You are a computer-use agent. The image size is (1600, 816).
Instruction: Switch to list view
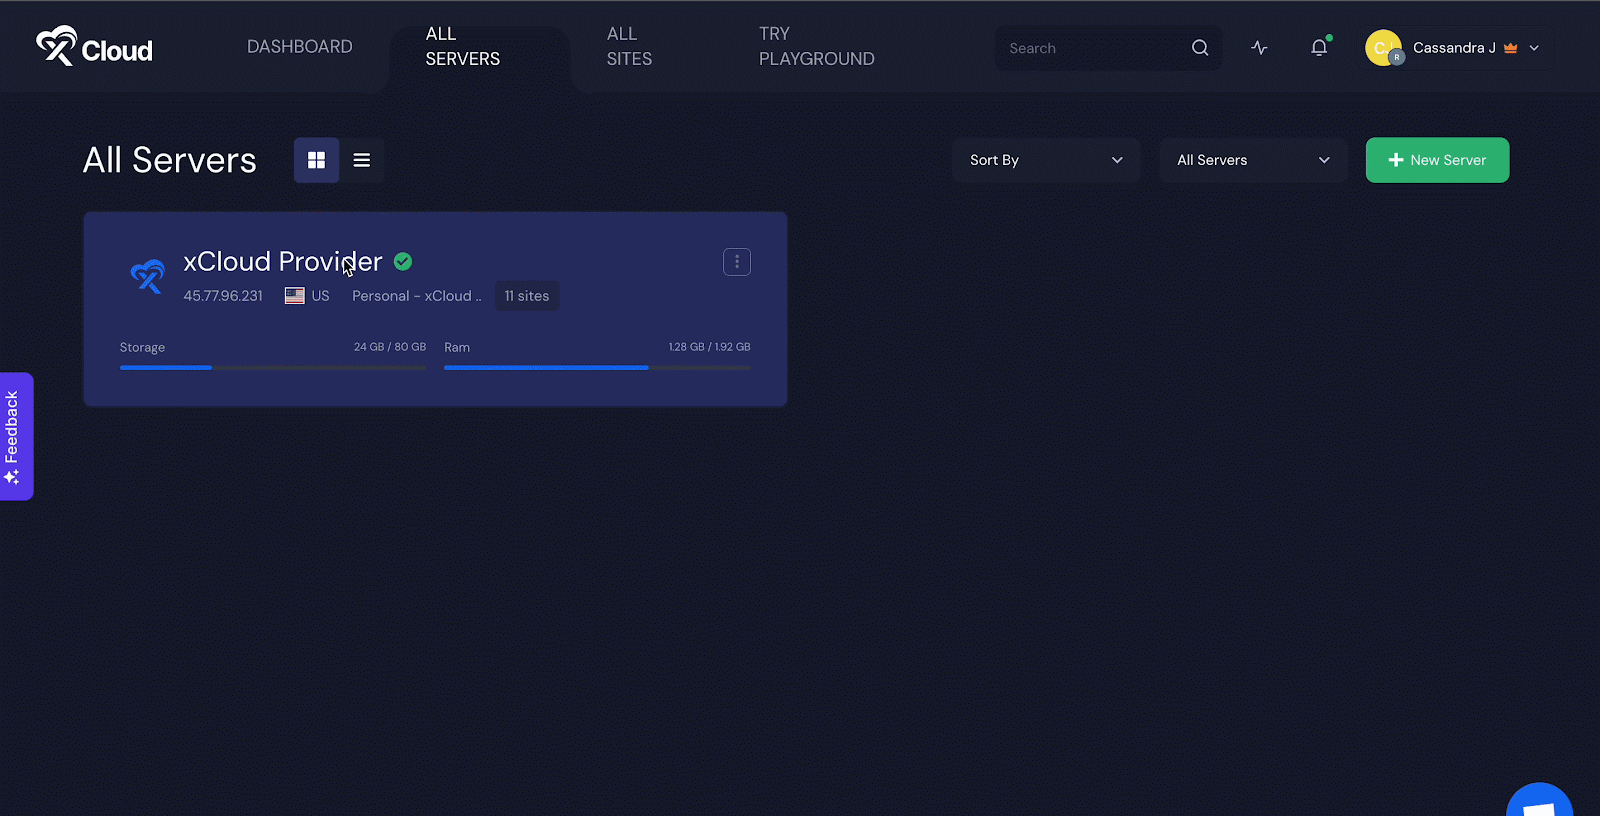pos(362,160)
